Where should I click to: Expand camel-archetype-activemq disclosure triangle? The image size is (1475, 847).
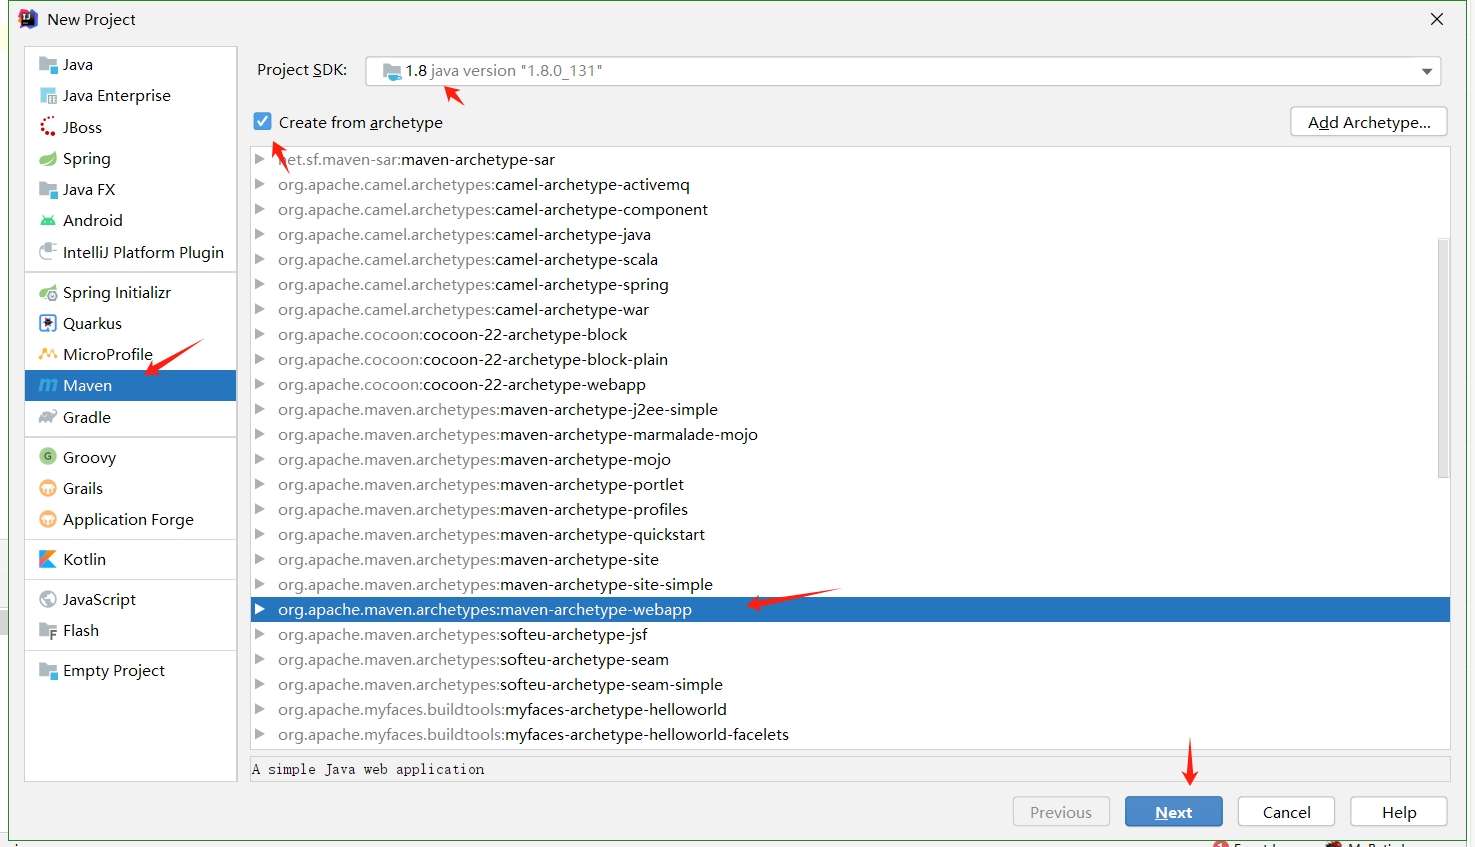pyautogui.click(x=260, y=184)
